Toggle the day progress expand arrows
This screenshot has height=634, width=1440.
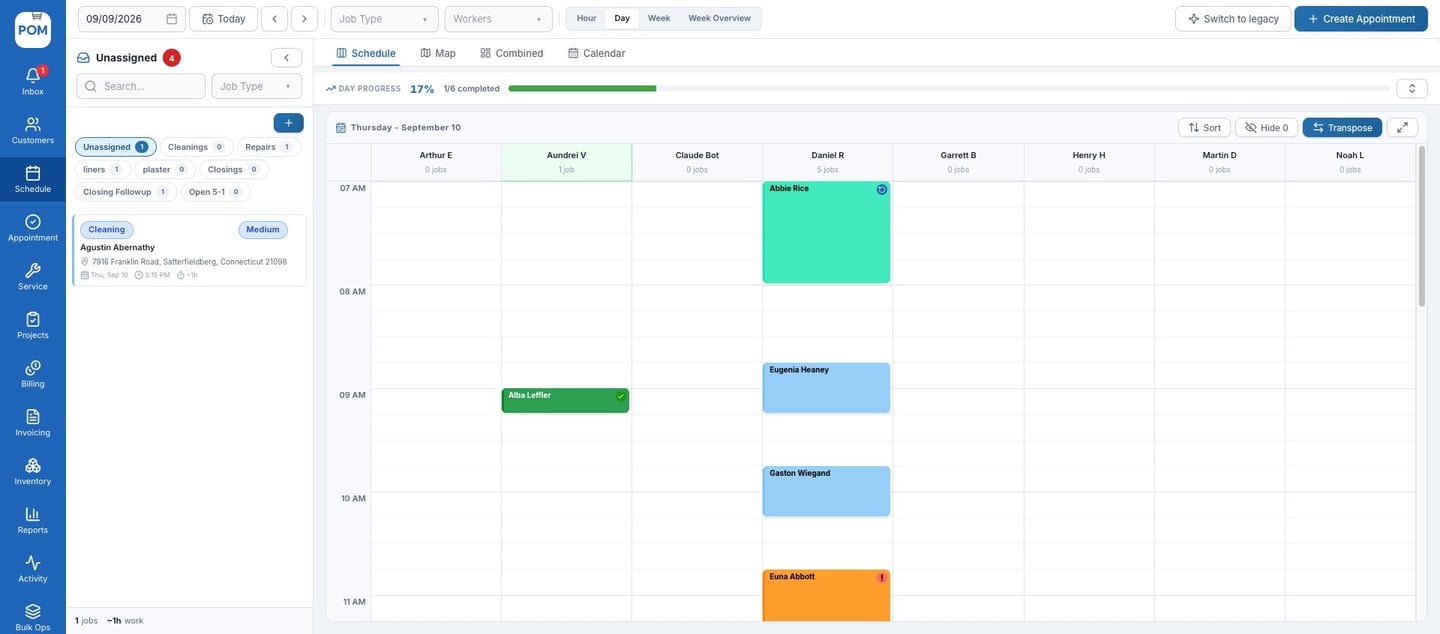coord(1412,88)
